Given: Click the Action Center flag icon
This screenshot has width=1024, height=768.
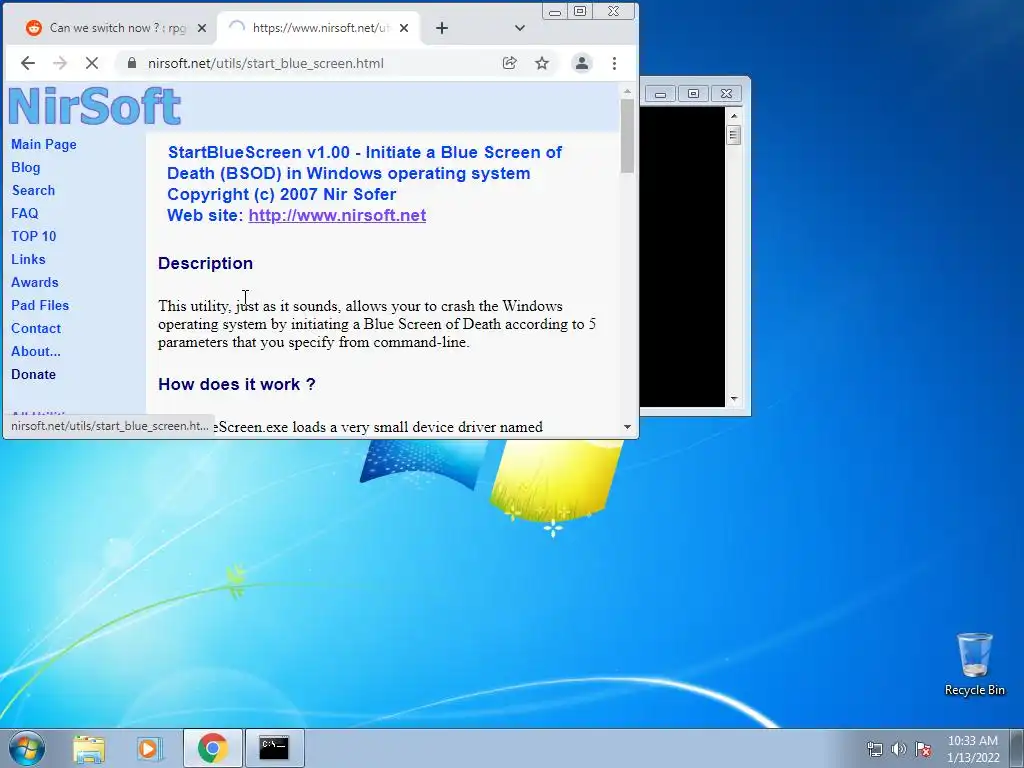Looking at the screenshot, I should click(923, 749).
